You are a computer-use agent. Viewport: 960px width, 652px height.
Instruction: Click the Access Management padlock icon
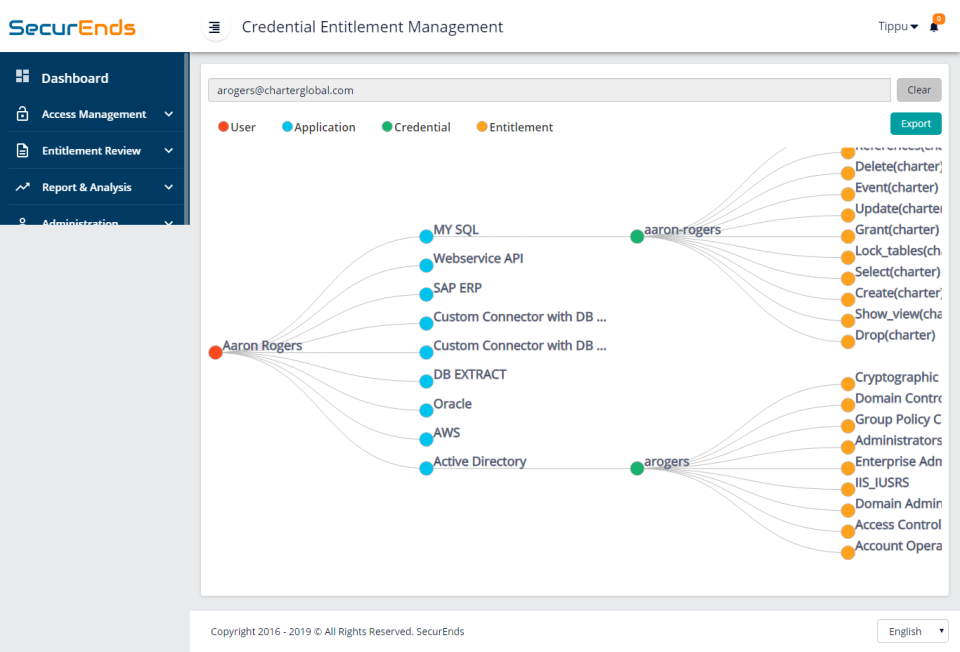coord(21,114)
